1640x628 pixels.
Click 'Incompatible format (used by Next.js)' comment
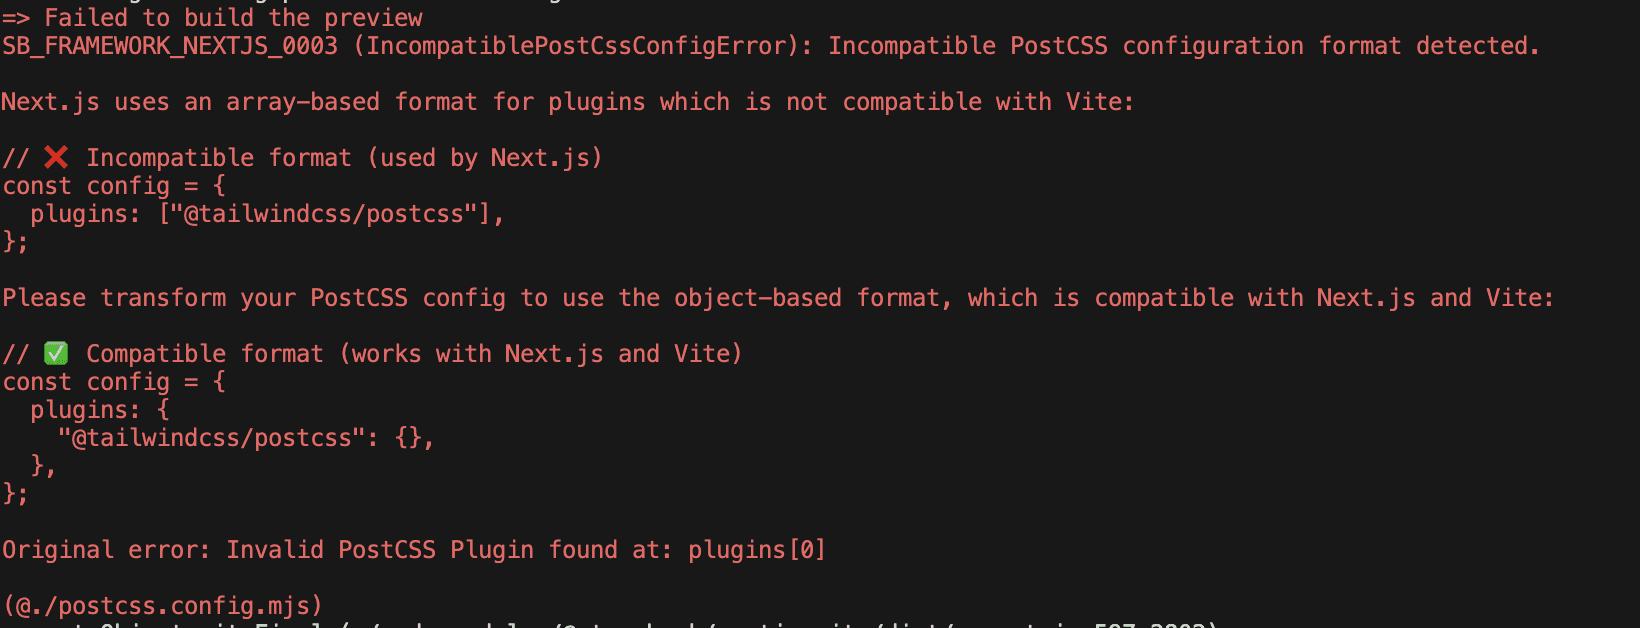point(344,158)
